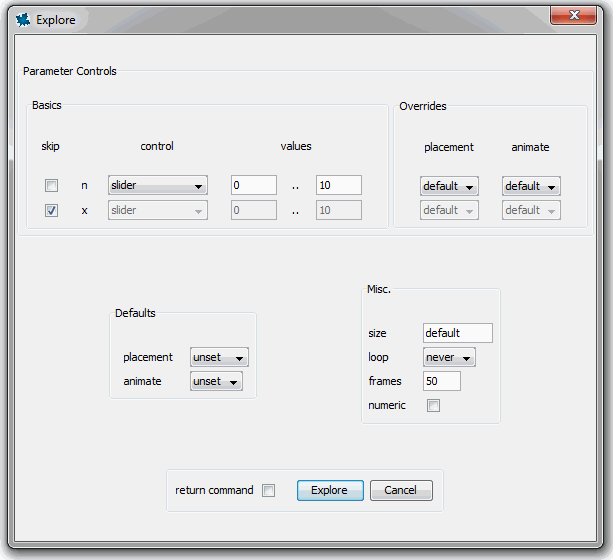Open the control dropdown for parameter n
This screenshot has width=613, height=560.
(x=157, y=186)
